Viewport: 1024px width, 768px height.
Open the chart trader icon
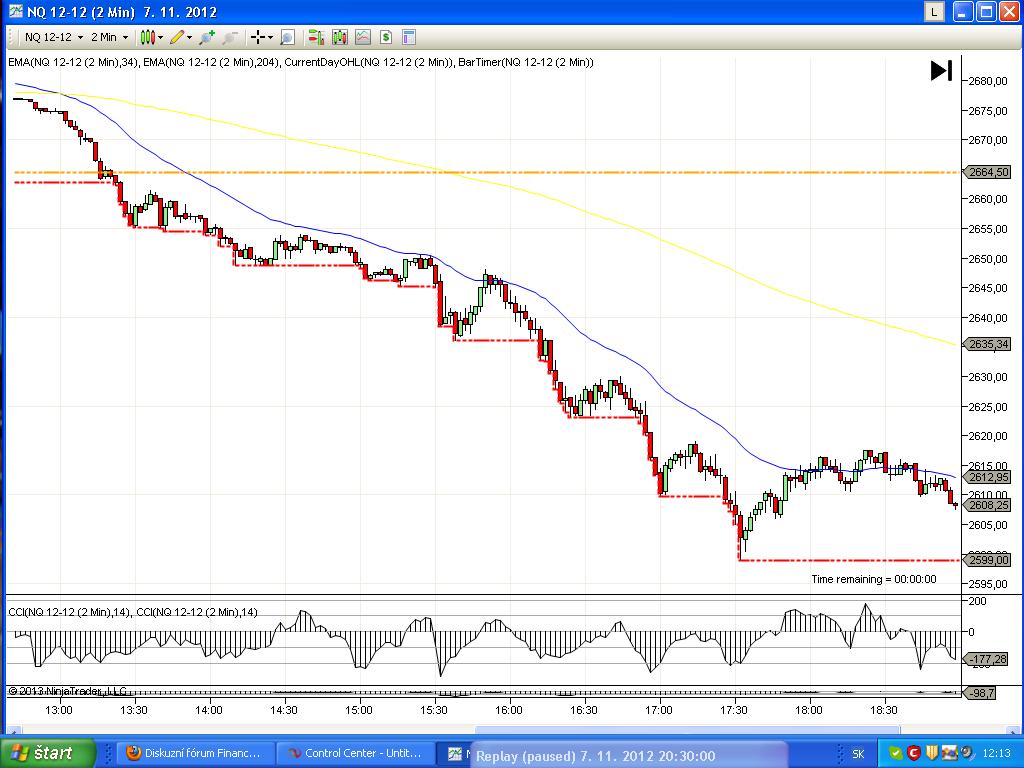[317, 37]
